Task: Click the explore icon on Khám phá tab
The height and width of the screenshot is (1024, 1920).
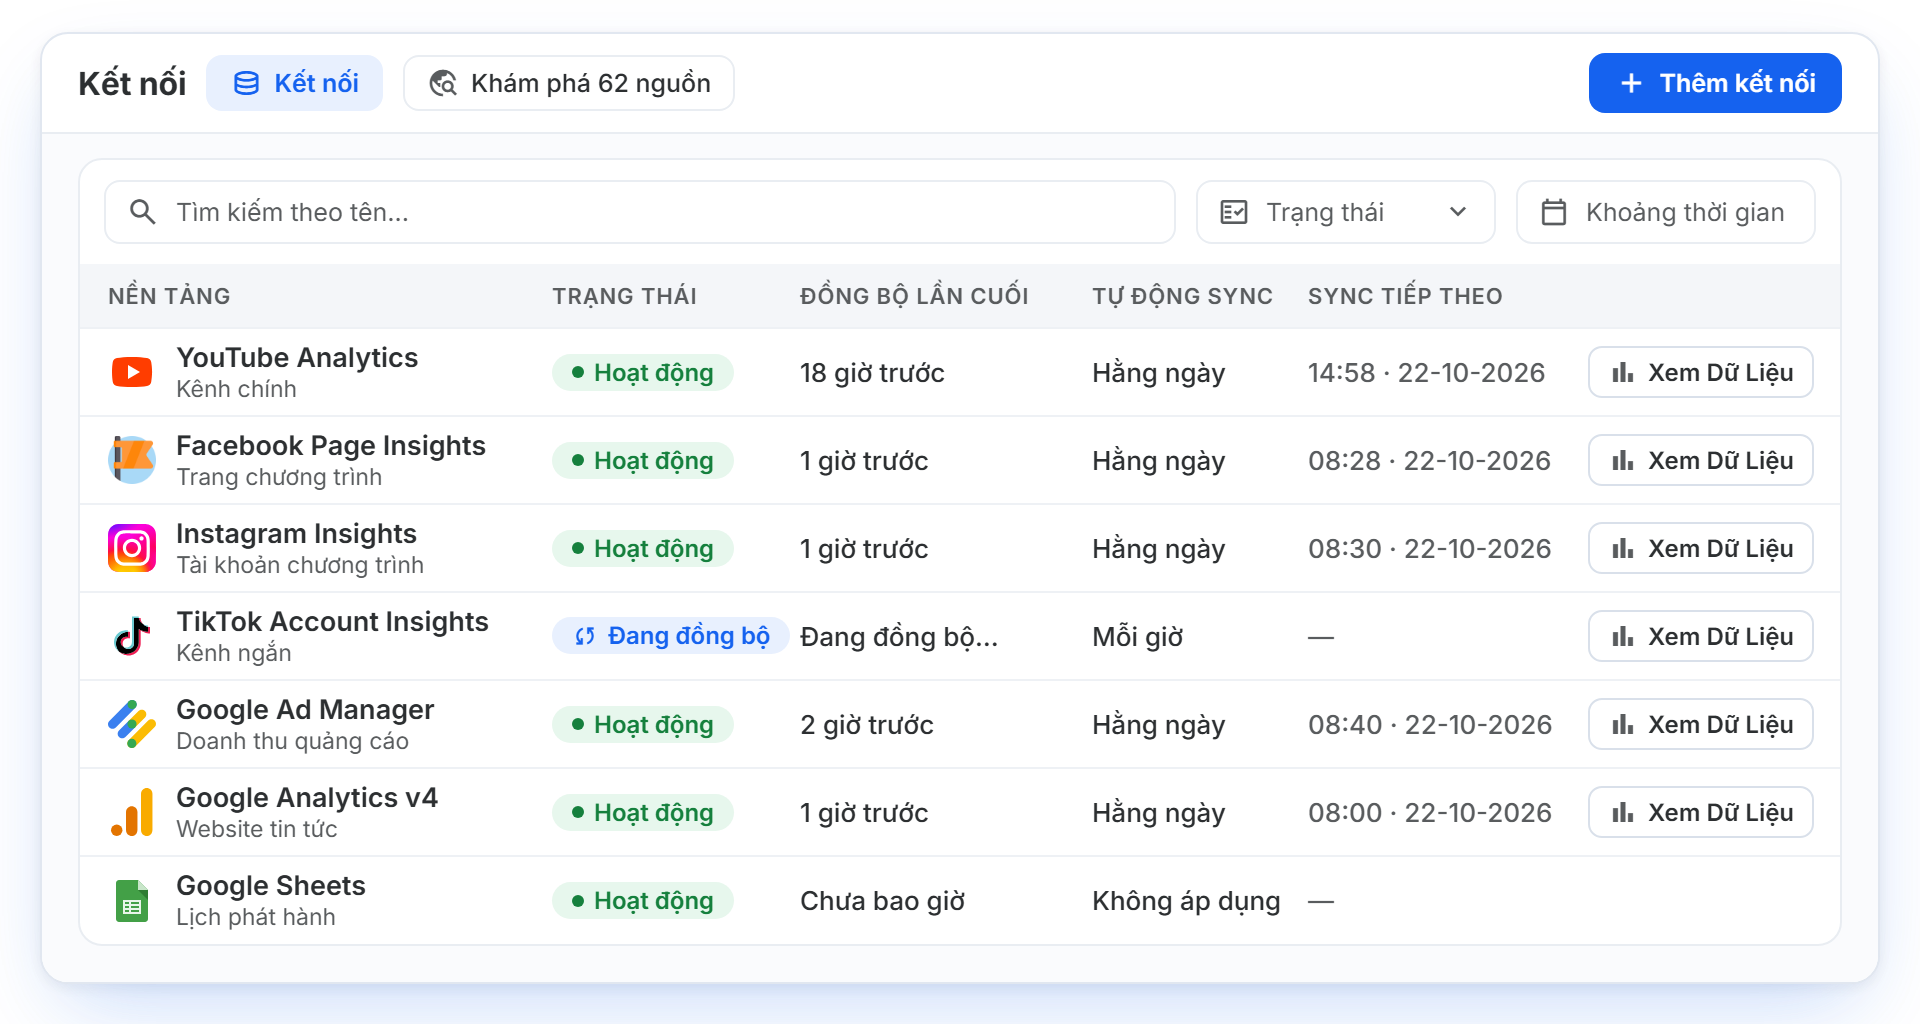Action: 443,83
